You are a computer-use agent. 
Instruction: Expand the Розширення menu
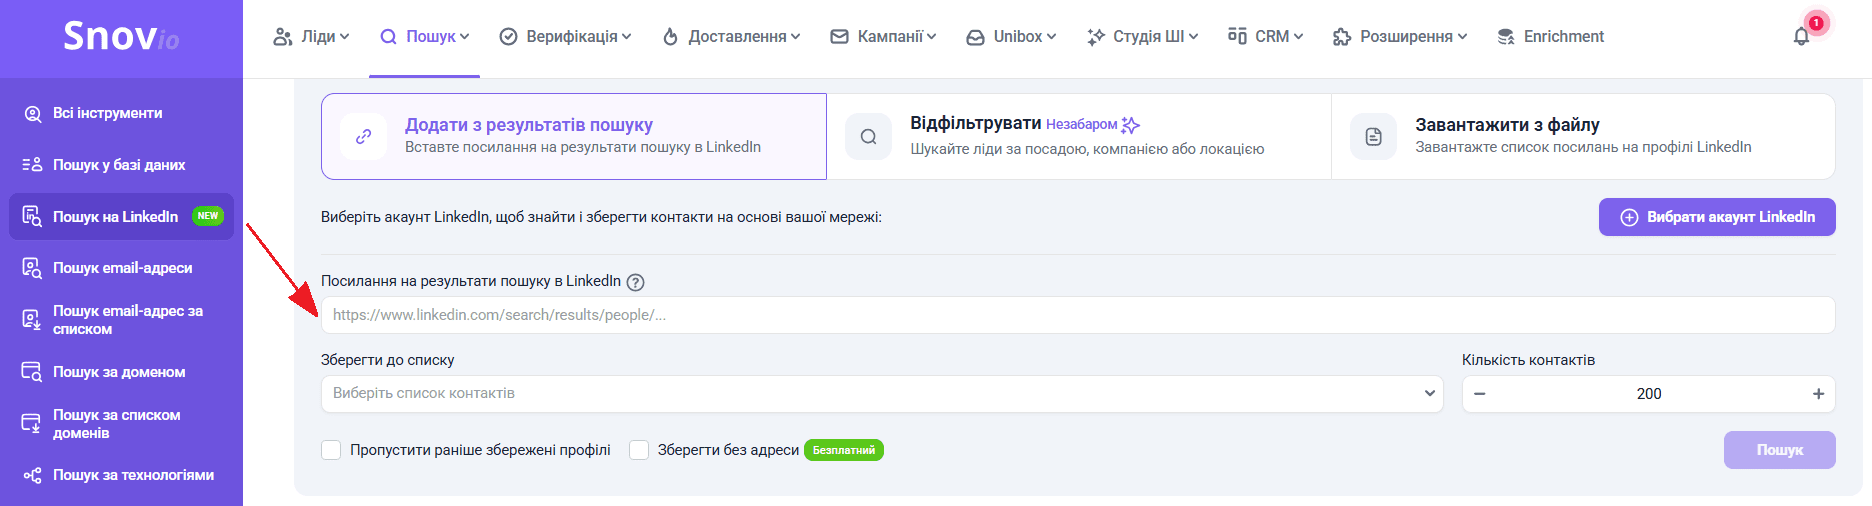coord(1400,37)
